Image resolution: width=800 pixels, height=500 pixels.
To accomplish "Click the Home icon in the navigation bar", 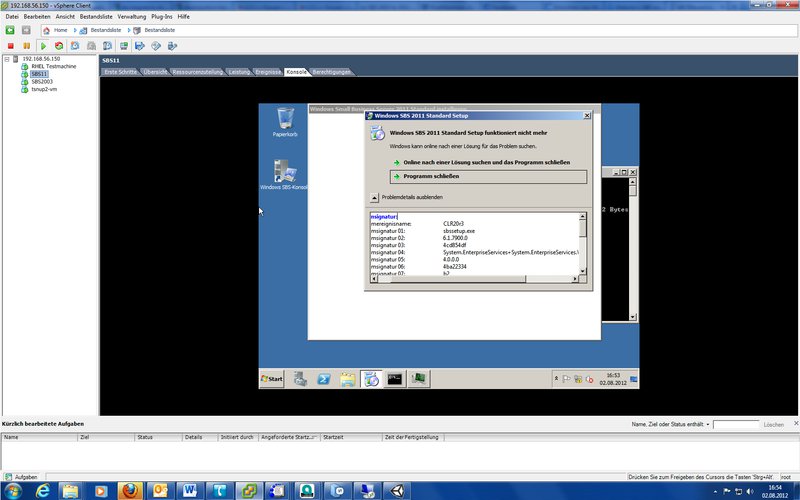I will coord(46,30).
